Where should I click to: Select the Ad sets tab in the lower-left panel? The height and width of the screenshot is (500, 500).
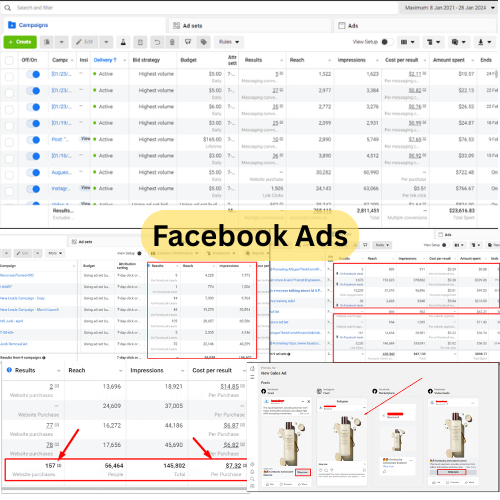[x=82, y=242]
